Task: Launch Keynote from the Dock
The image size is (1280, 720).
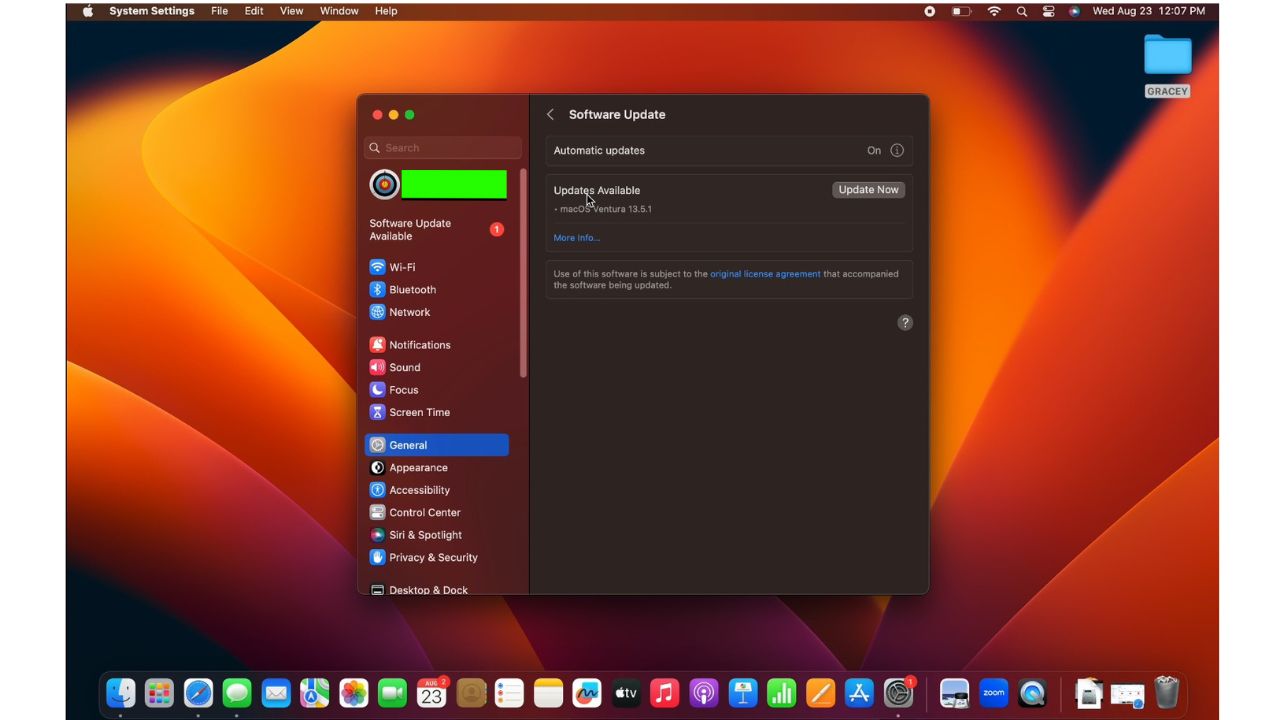Action: [x=743, y=692]
